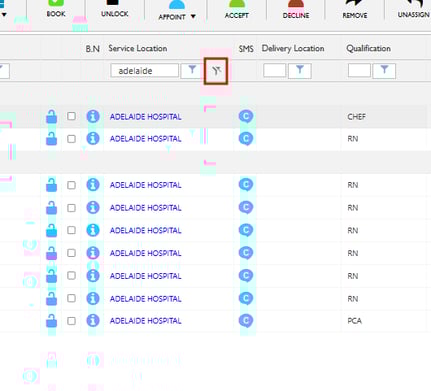Click the REMOVE toolbar button
This screenshot has width=431, height=391.
coord(355,9)
